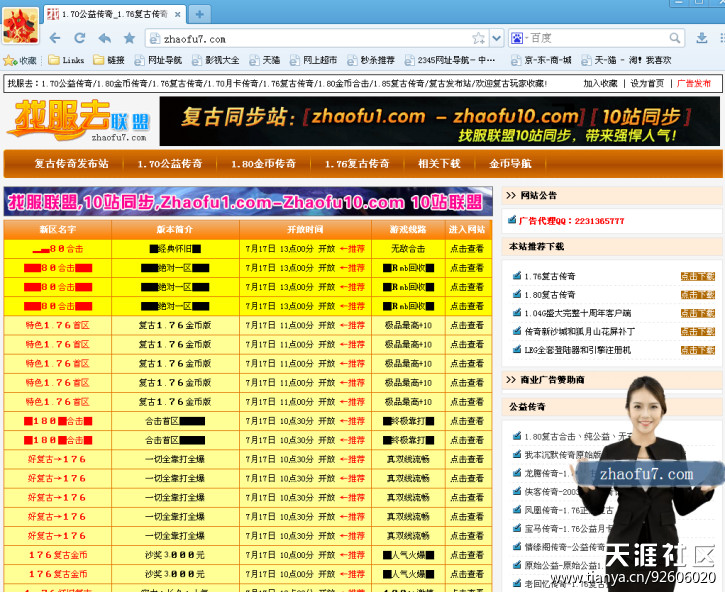Image resolution: width=725 pixels, height=592 pixels.
Task: Open 天猫 bookmark
Action: [265, 60]
